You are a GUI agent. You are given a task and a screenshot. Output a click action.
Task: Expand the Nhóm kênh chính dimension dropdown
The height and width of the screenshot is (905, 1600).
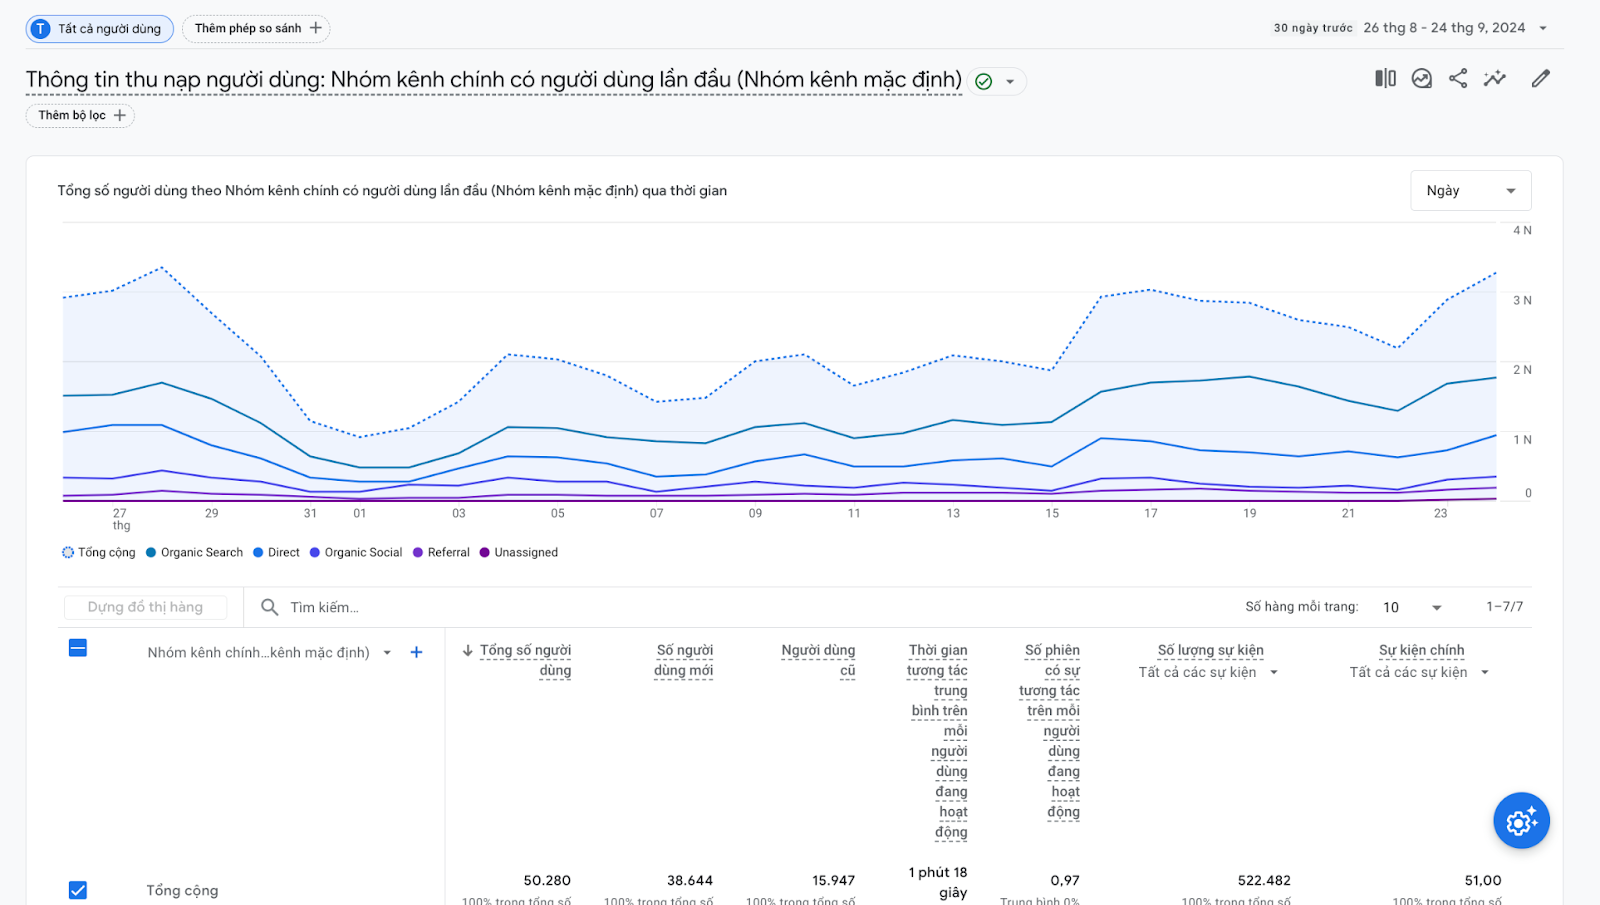[x=387, y=653]
